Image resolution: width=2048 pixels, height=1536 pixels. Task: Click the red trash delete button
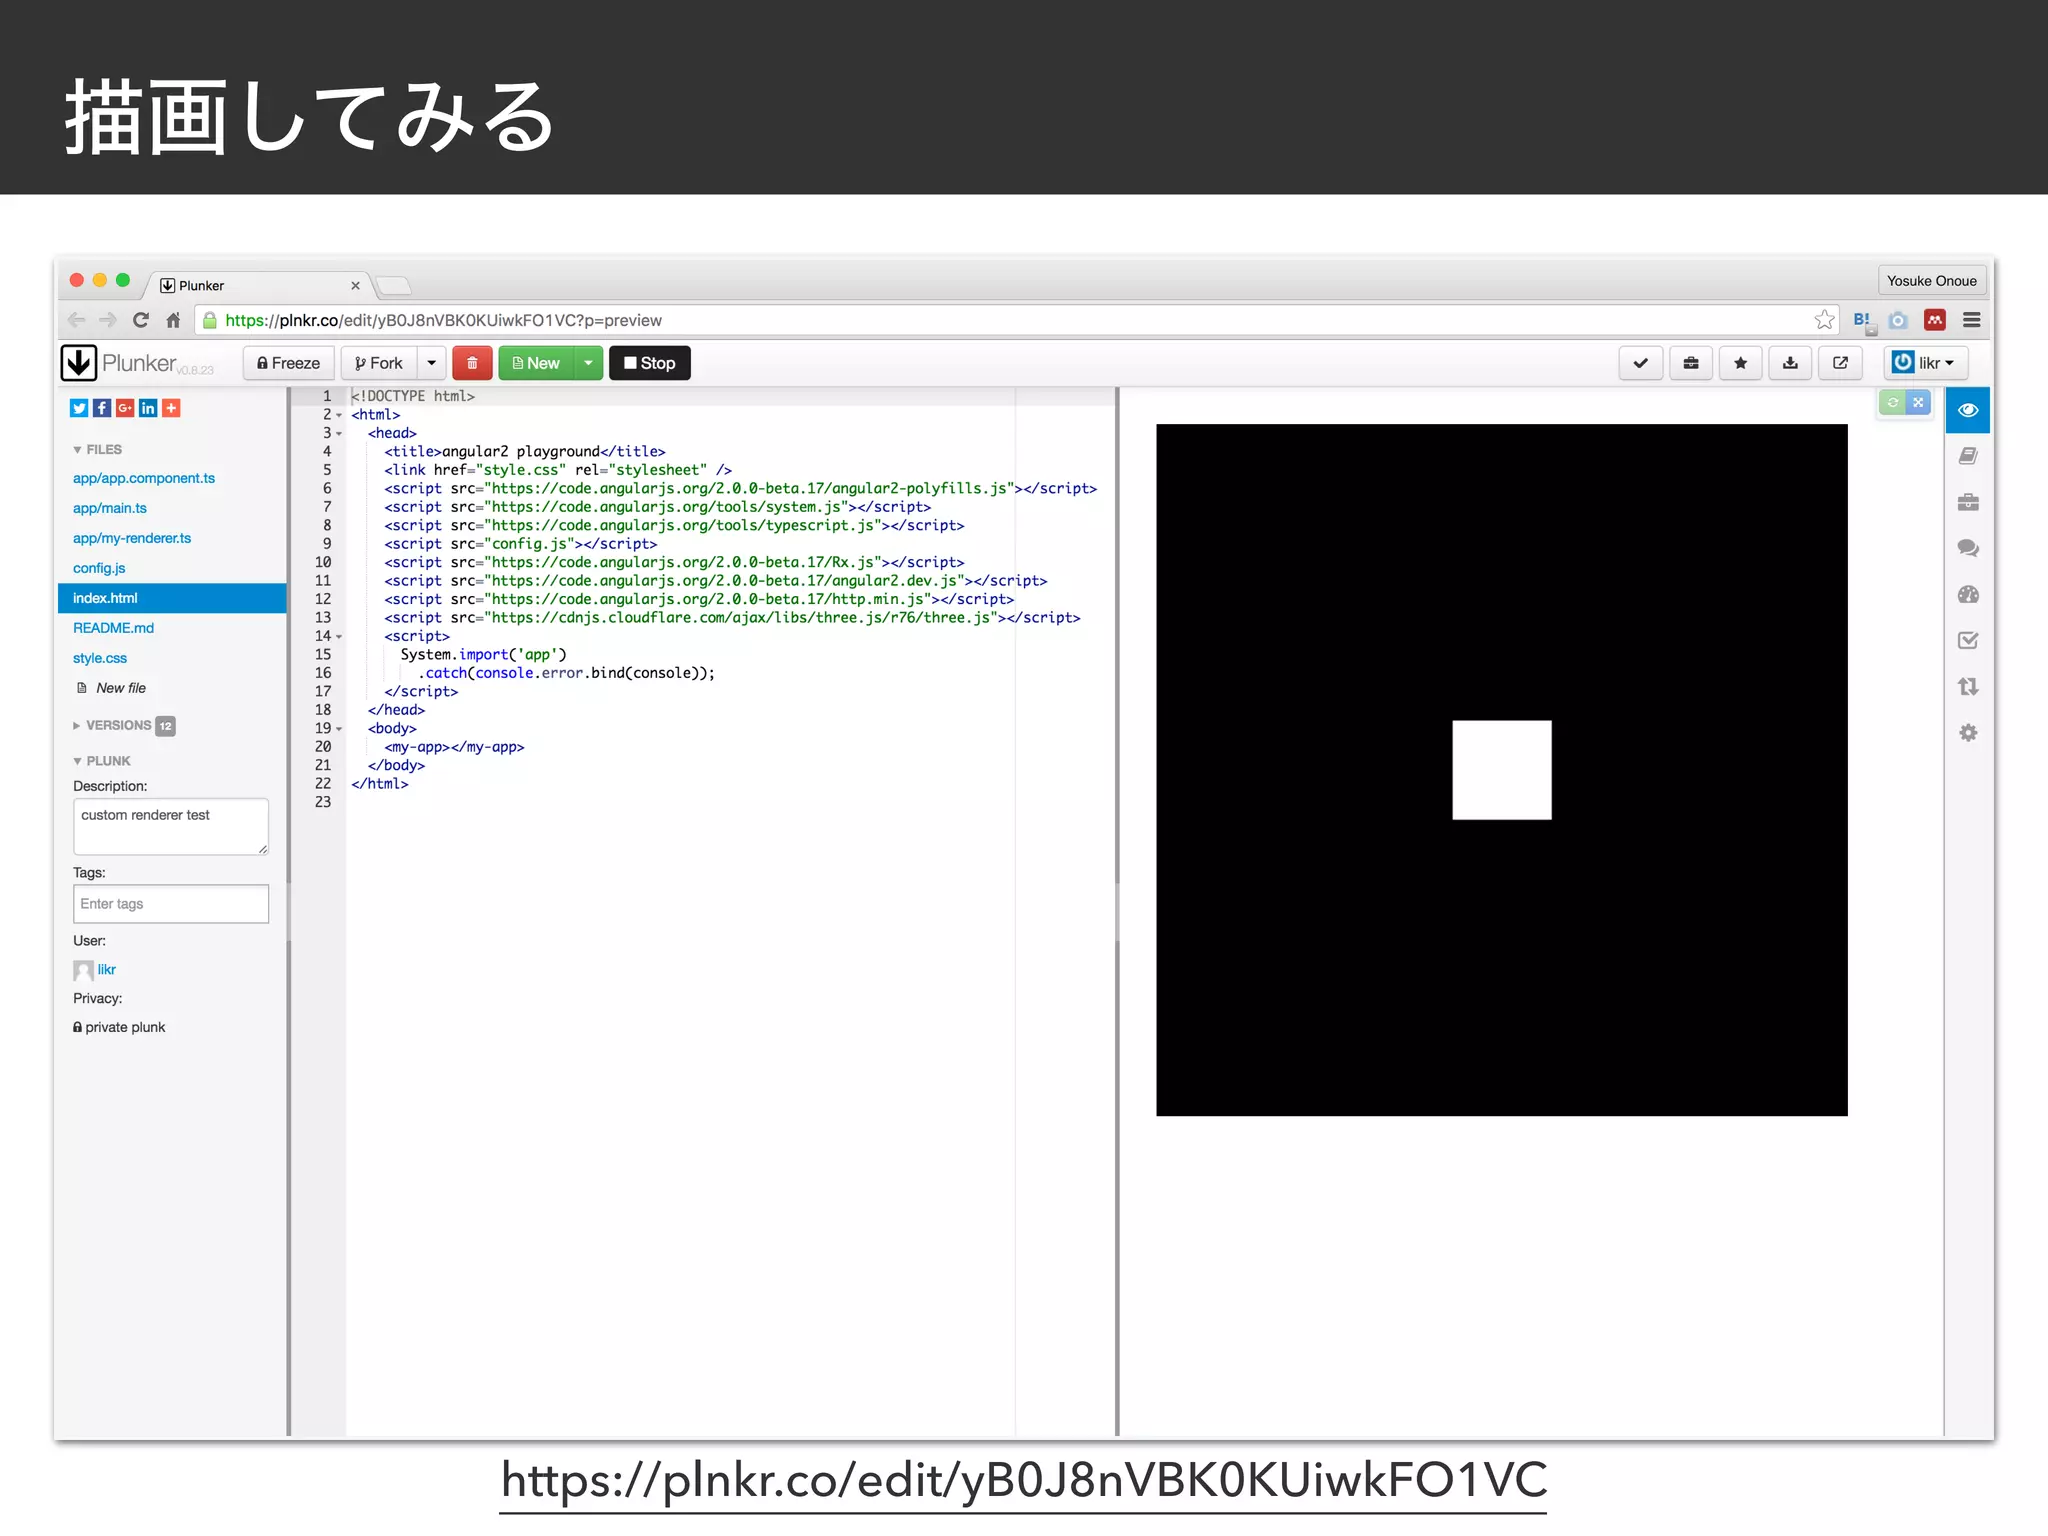pos(472,363)
